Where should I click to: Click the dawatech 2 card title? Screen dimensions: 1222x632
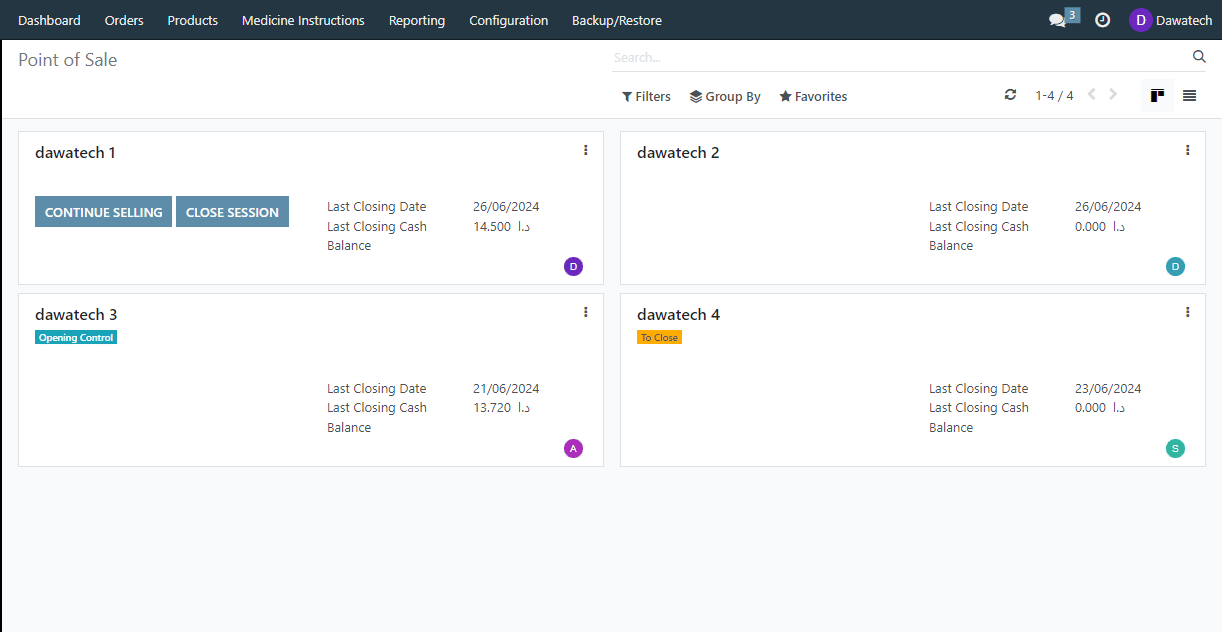(x=678, y=153)
